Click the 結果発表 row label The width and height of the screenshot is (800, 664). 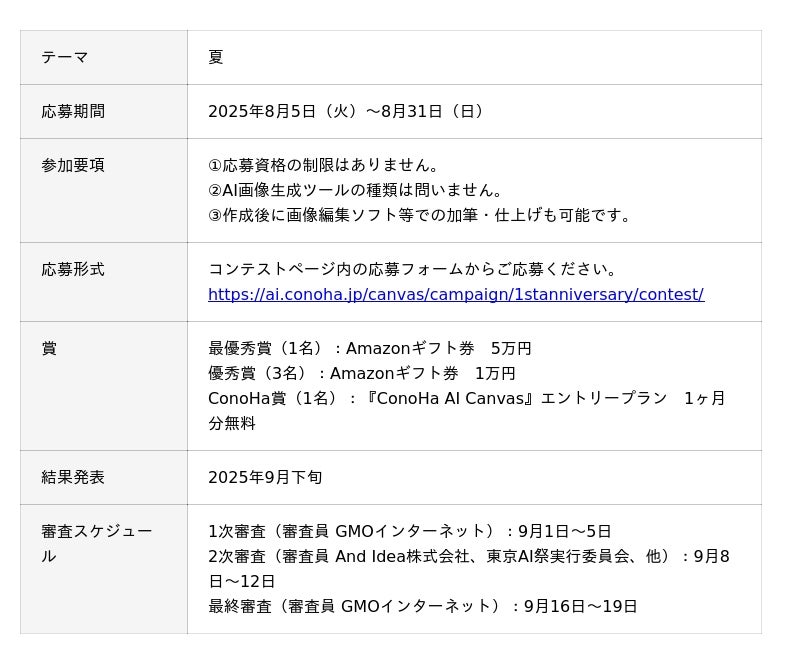tap(73, 478)
